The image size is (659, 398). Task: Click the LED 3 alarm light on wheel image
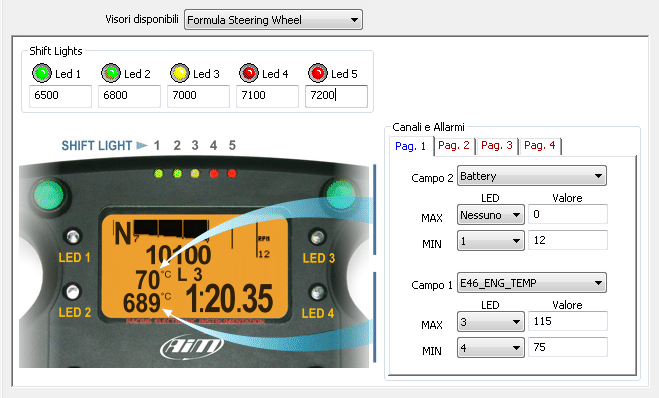tap(317, 237)
